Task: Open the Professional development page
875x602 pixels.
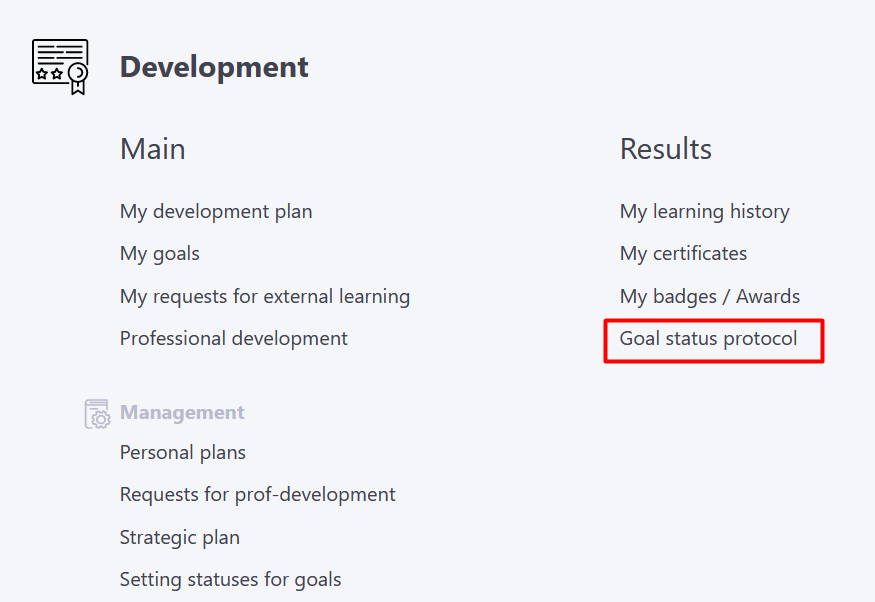Action: (233, 338)
